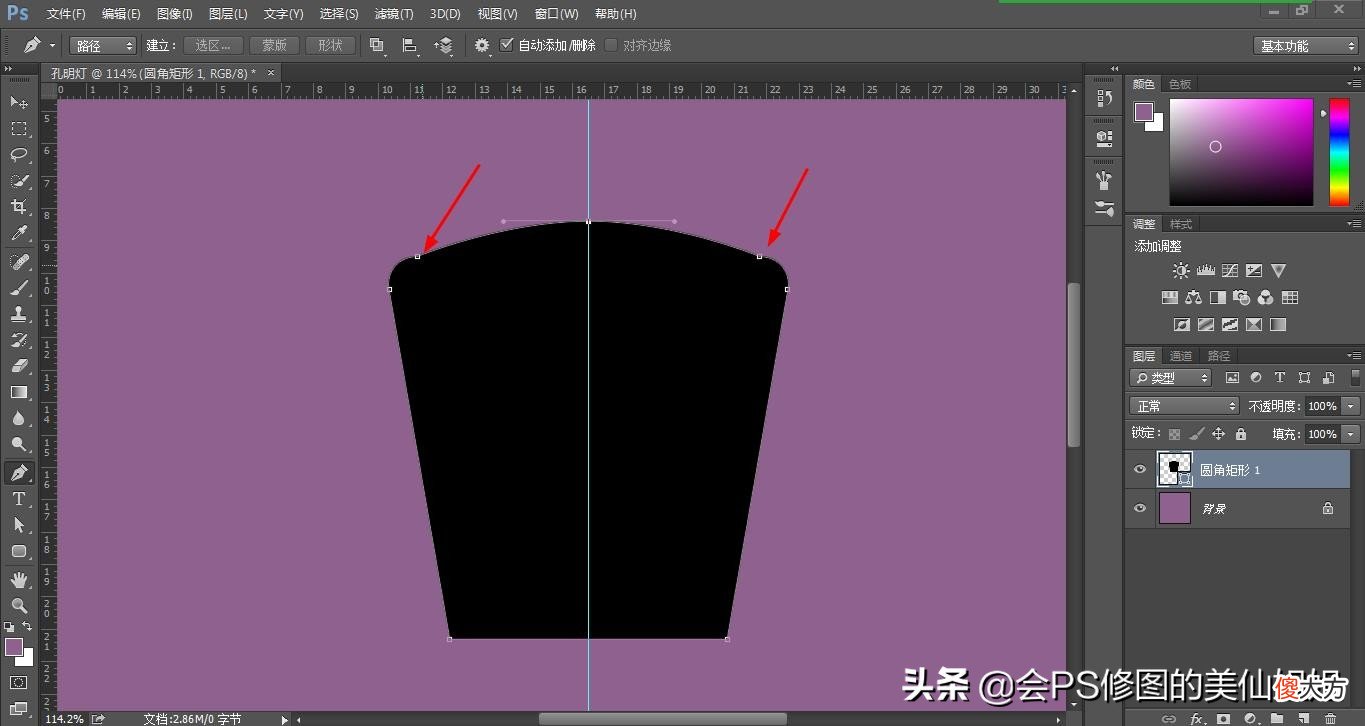Add Color Balance adjustment icon
The height and width of the screenshot is (726, 1365).
1193,298
